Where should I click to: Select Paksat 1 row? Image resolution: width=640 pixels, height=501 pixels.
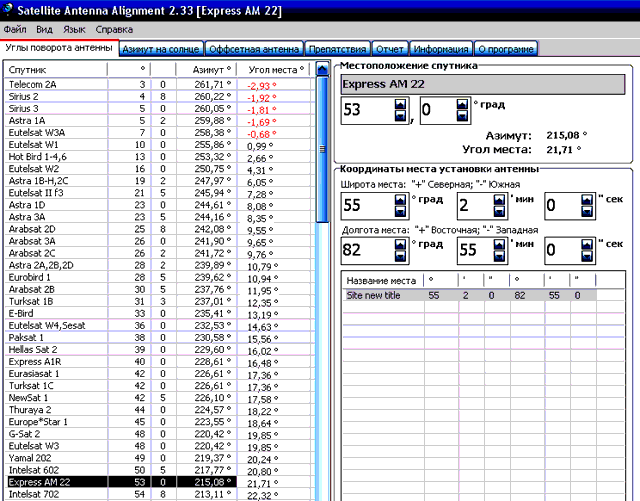pos(159,338)
